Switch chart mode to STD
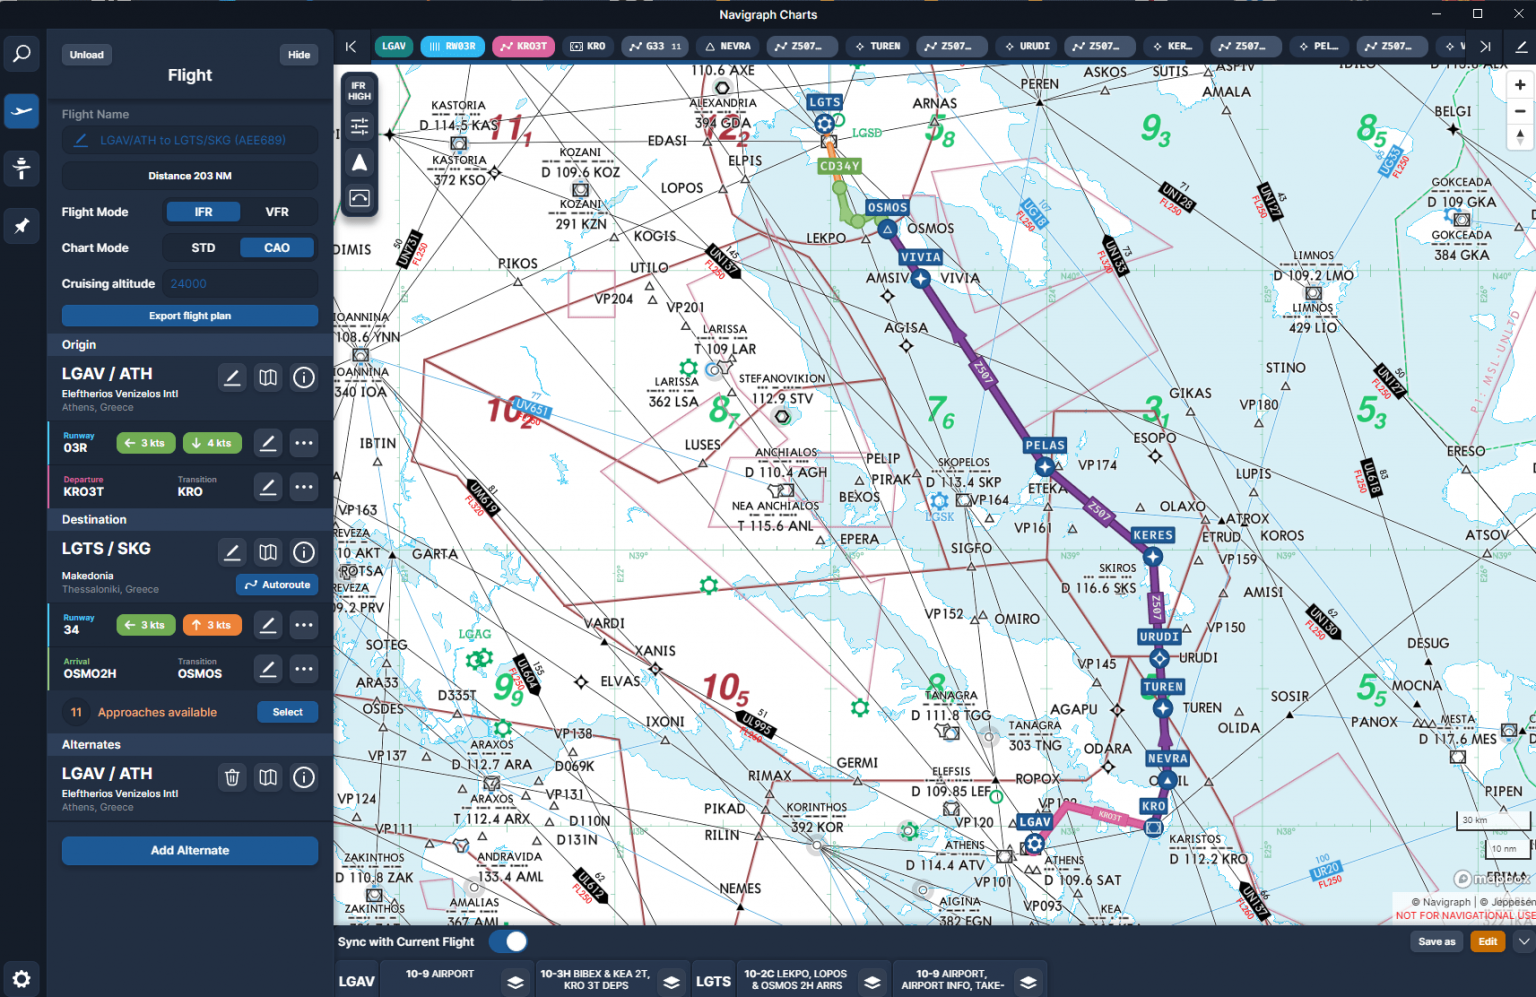Screen dimensions: 1536x997 pos(203,248)
